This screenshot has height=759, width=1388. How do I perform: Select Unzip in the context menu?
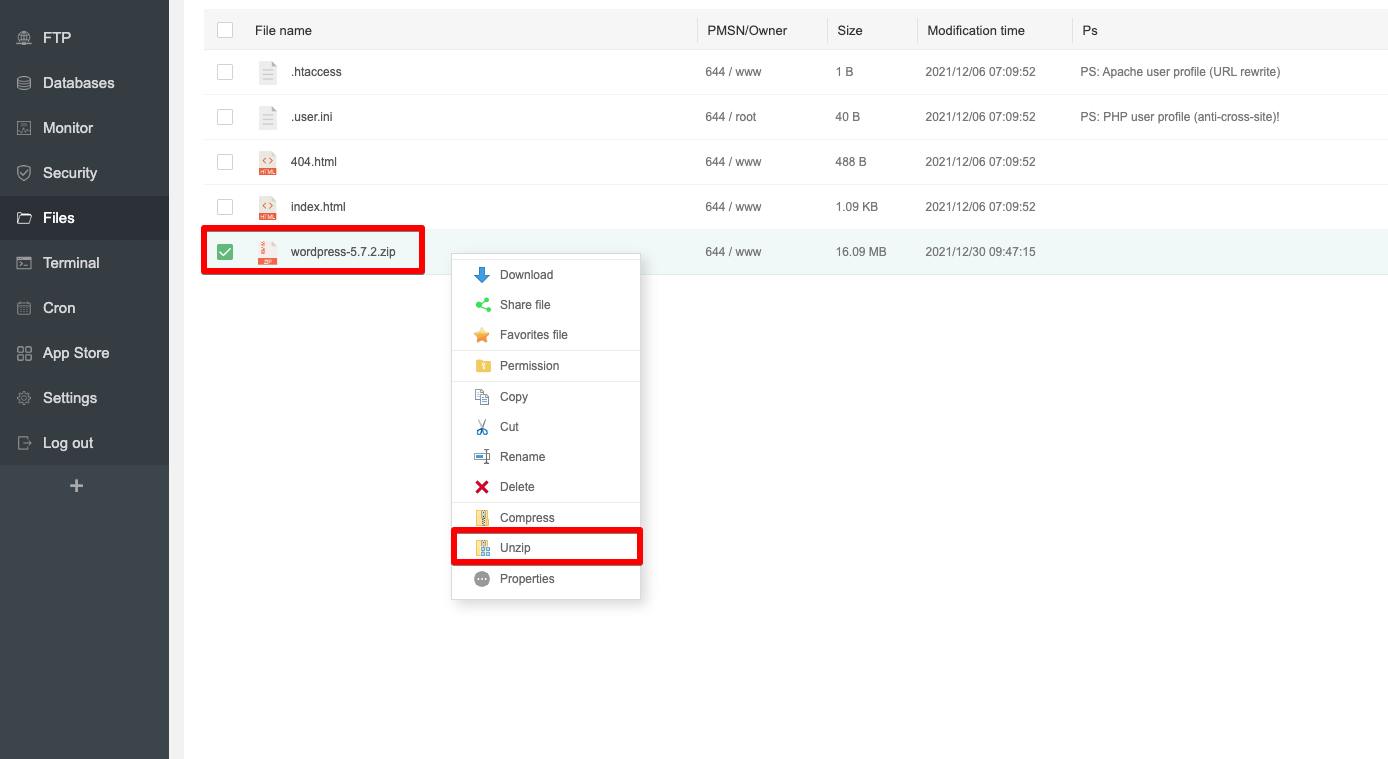pyautogui.click(x=546, y=548)
